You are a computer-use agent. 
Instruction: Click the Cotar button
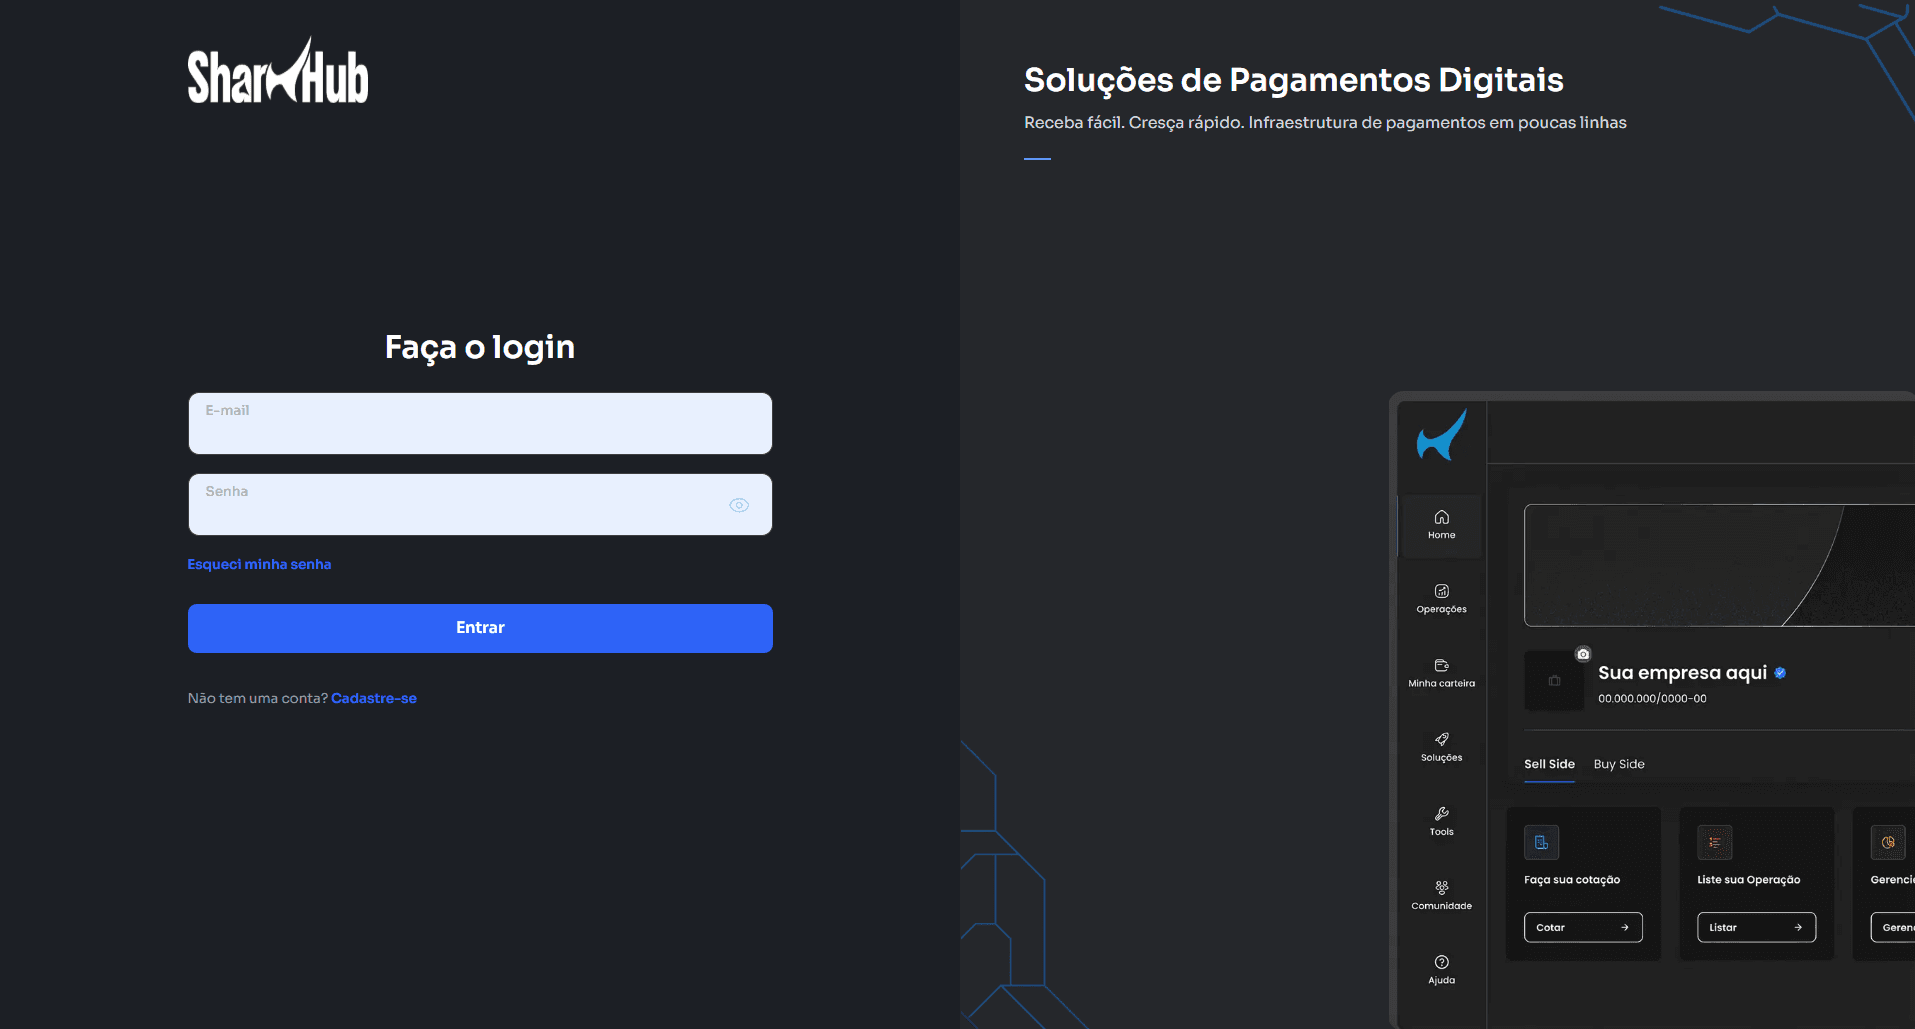(x=1583, y=927)
